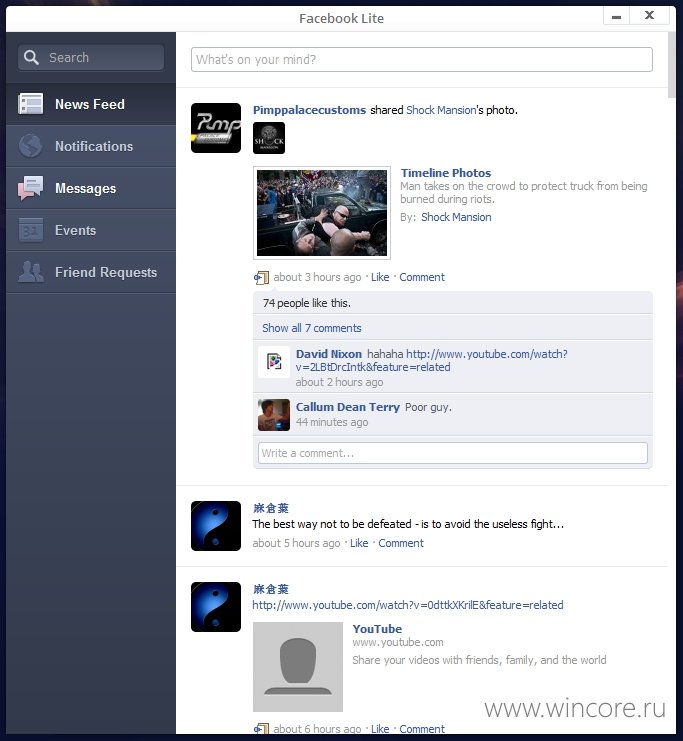This screenshot has width=683, height=741.
Task: Open David Nixon's profile link
Action: click(329, 354)
